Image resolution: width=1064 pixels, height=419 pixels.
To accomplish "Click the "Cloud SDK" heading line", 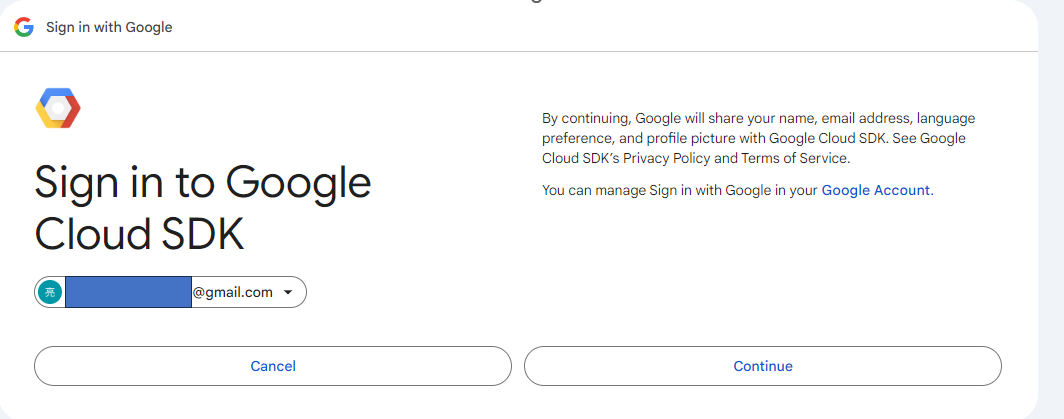I will coord(139,234).
